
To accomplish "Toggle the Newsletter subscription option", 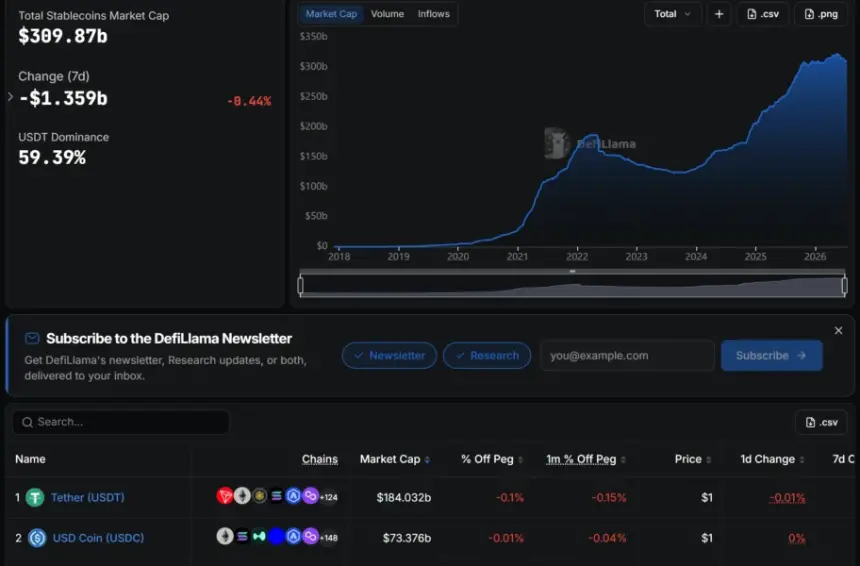I will coord(389,355).
